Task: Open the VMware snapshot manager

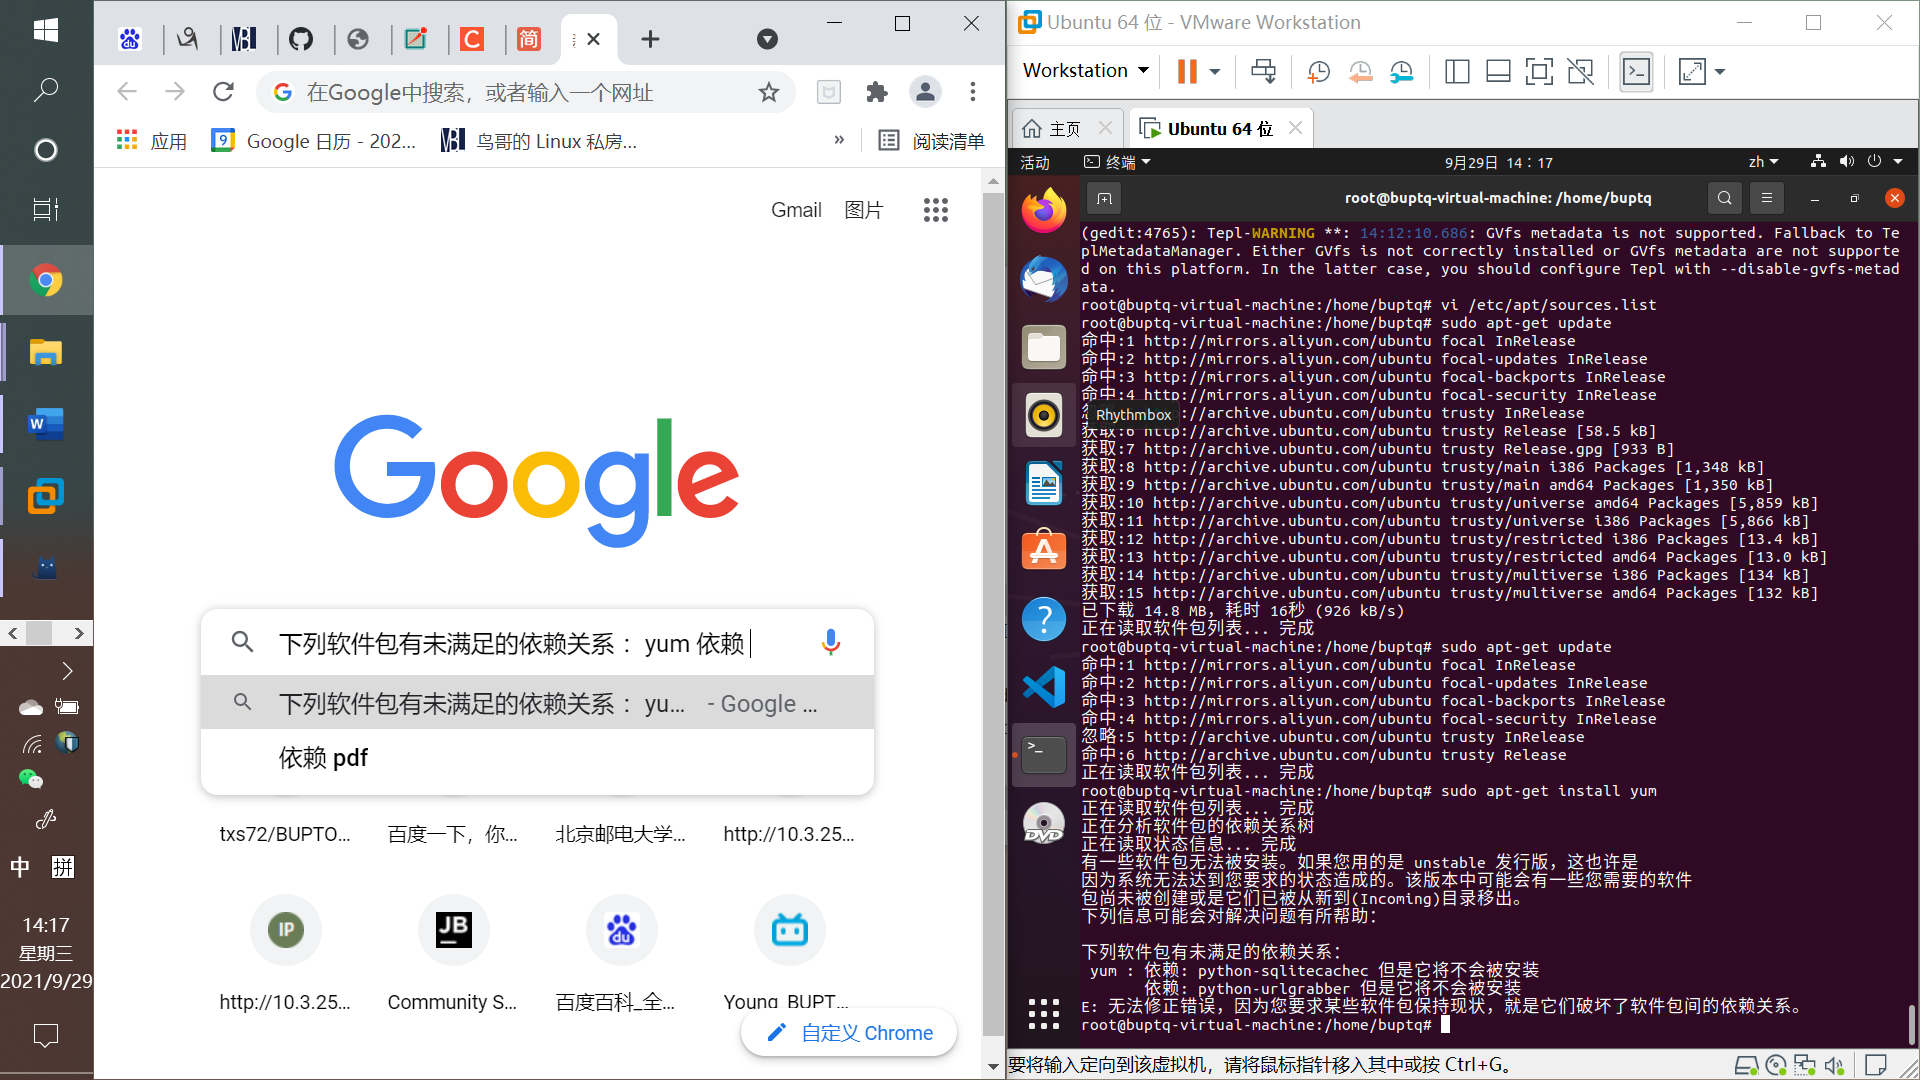Action: (1402, 71)
